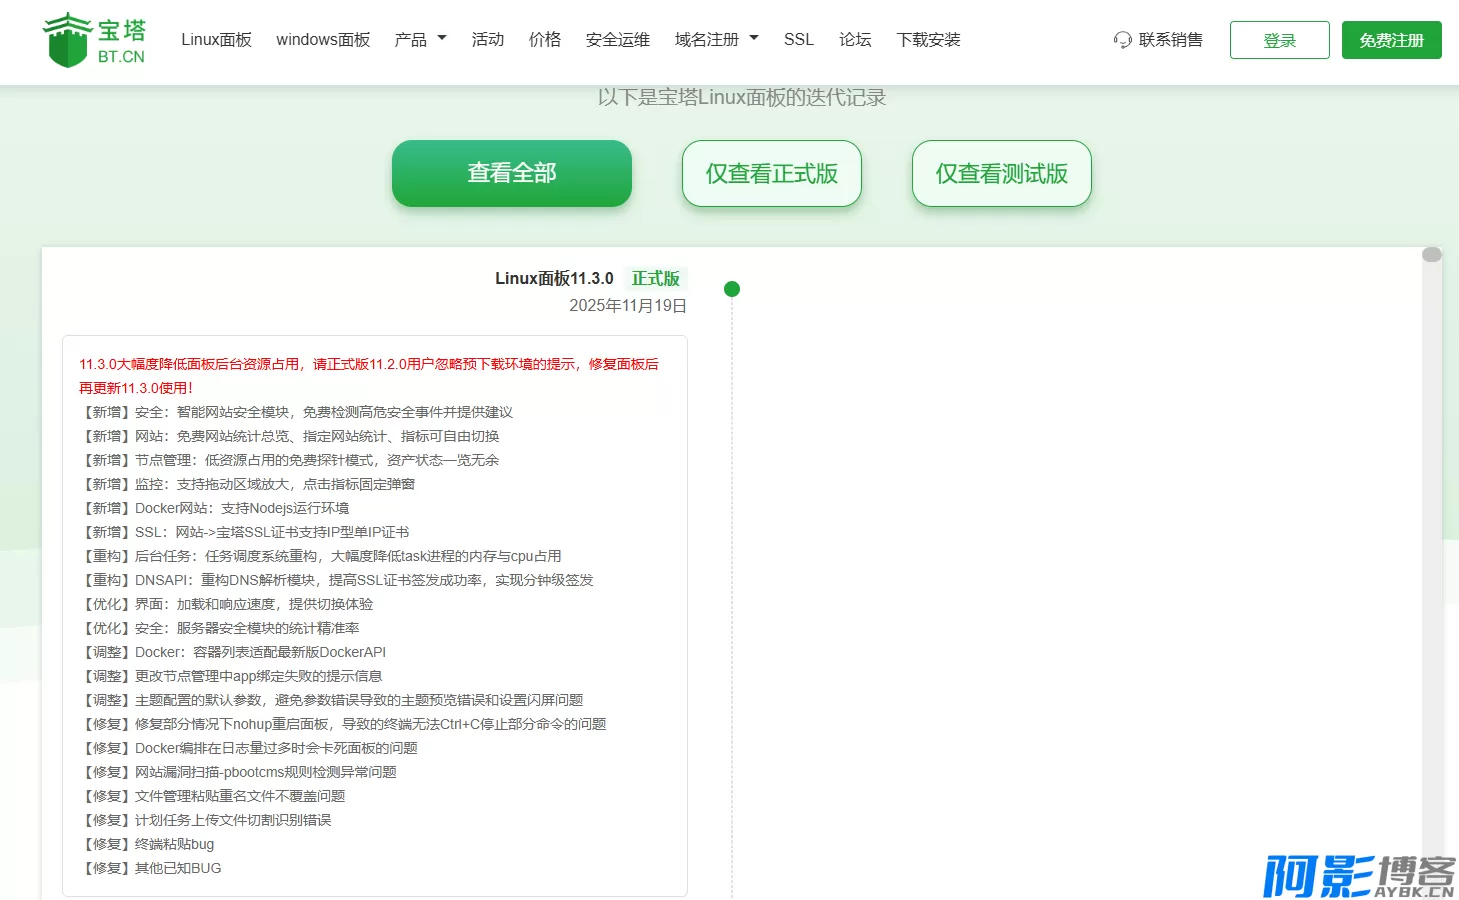Filter by 仅查看正式版

[771, 173]
